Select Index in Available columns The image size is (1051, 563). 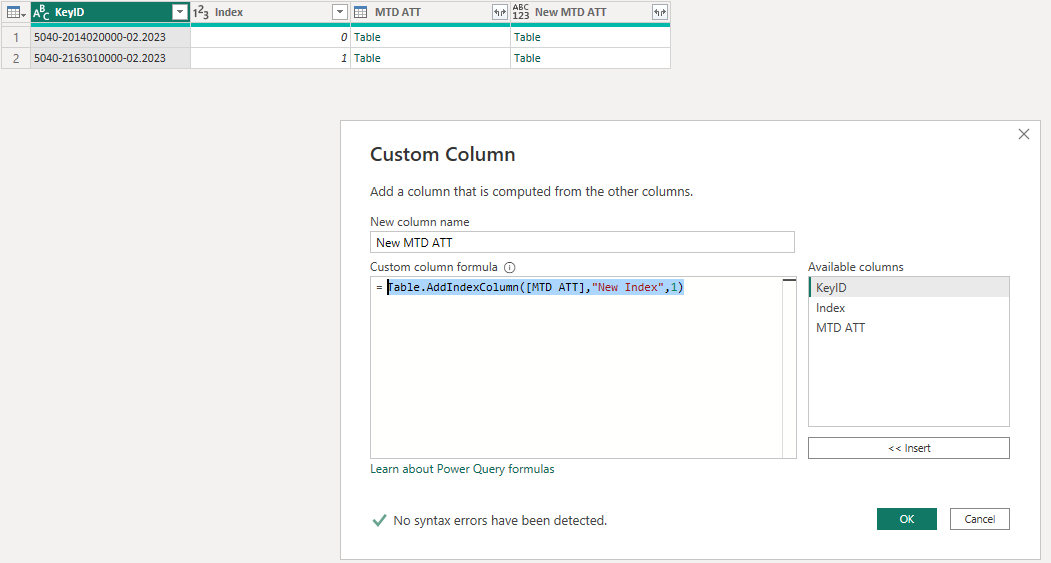(908, 308)
